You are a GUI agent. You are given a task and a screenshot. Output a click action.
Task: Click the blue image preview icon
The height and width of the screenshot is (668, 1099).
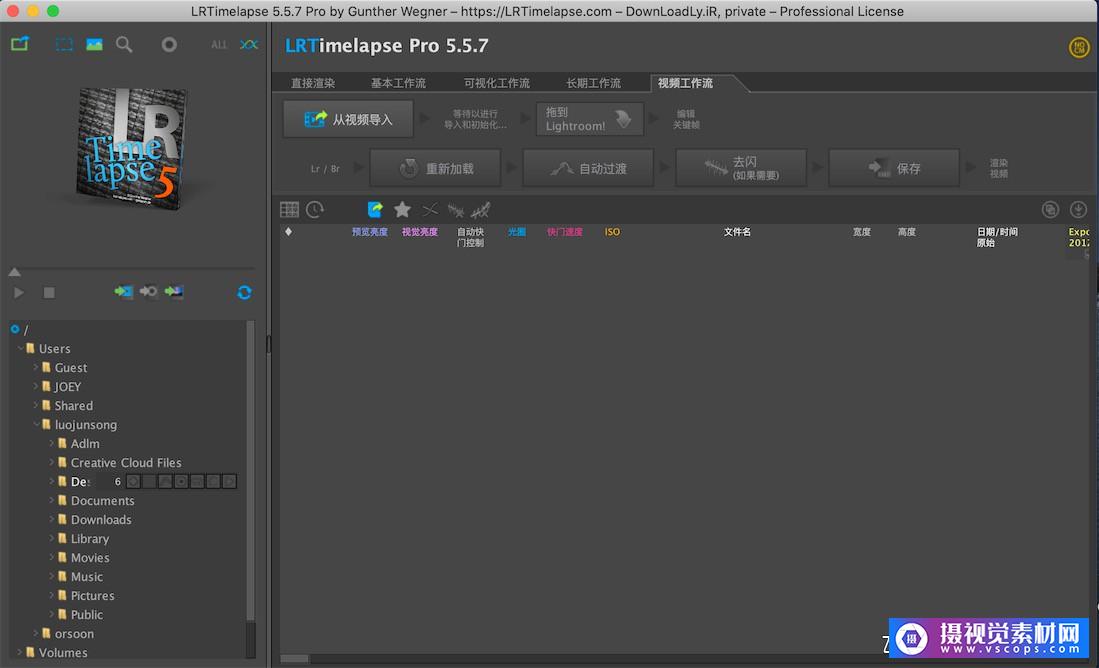pos(94,44)
